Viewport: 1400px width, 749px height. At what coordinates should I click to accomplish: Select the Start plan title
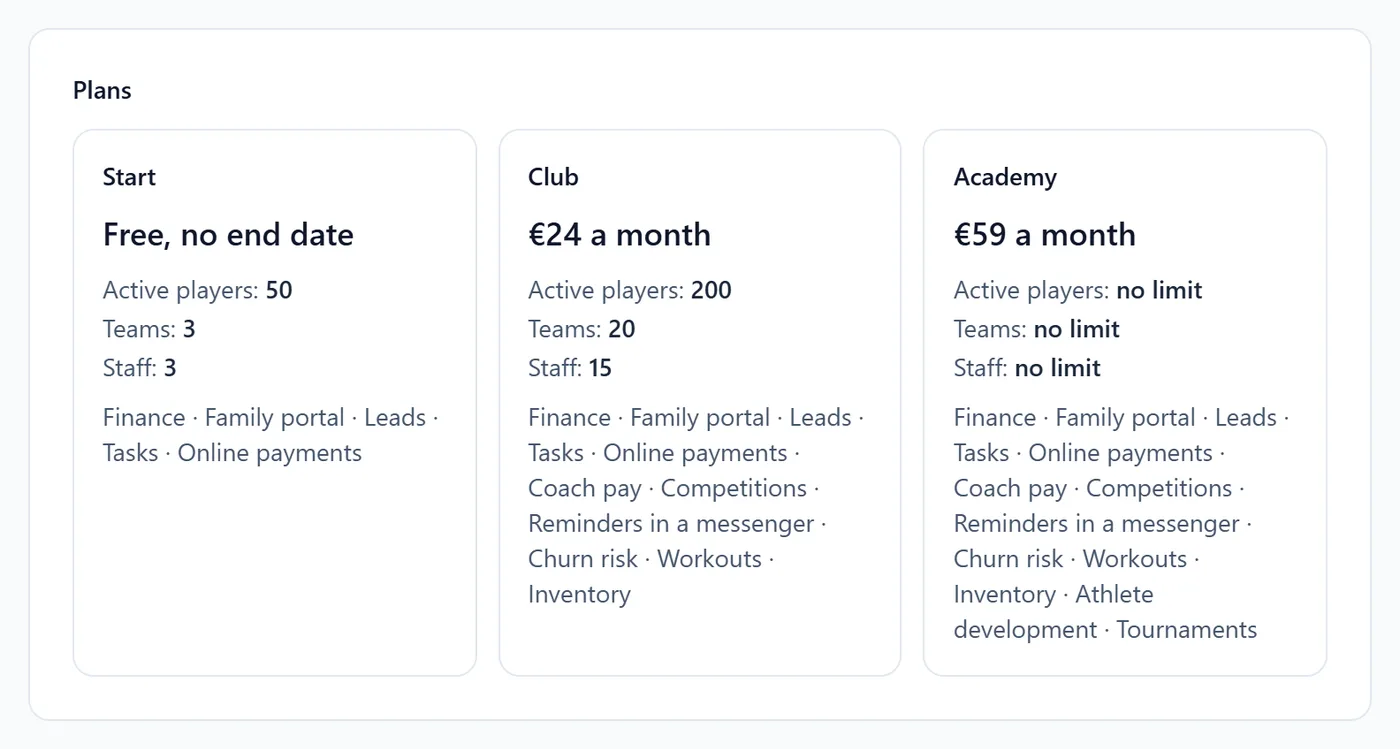(129, 177)
